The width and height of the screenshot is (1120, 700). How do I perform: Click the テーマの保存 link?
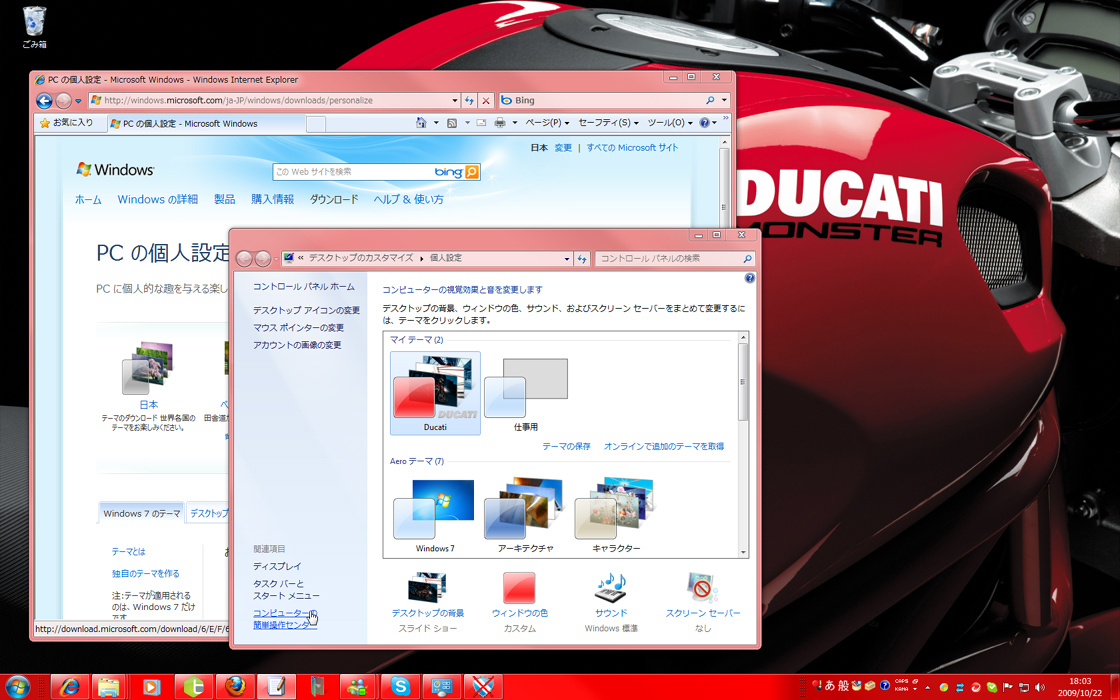coord(566,446)
